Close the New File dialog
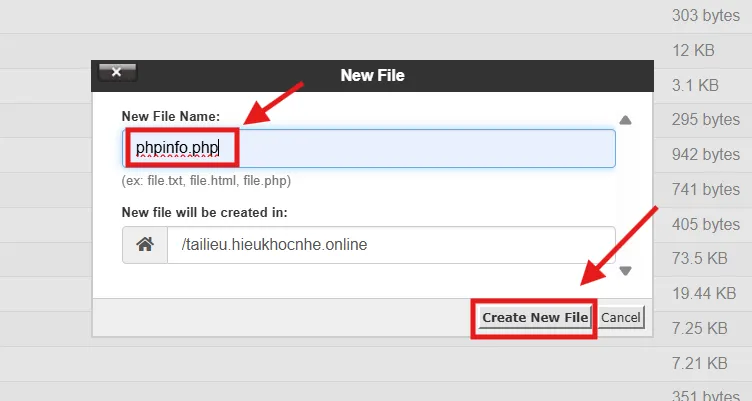 [x=117, y=73]
